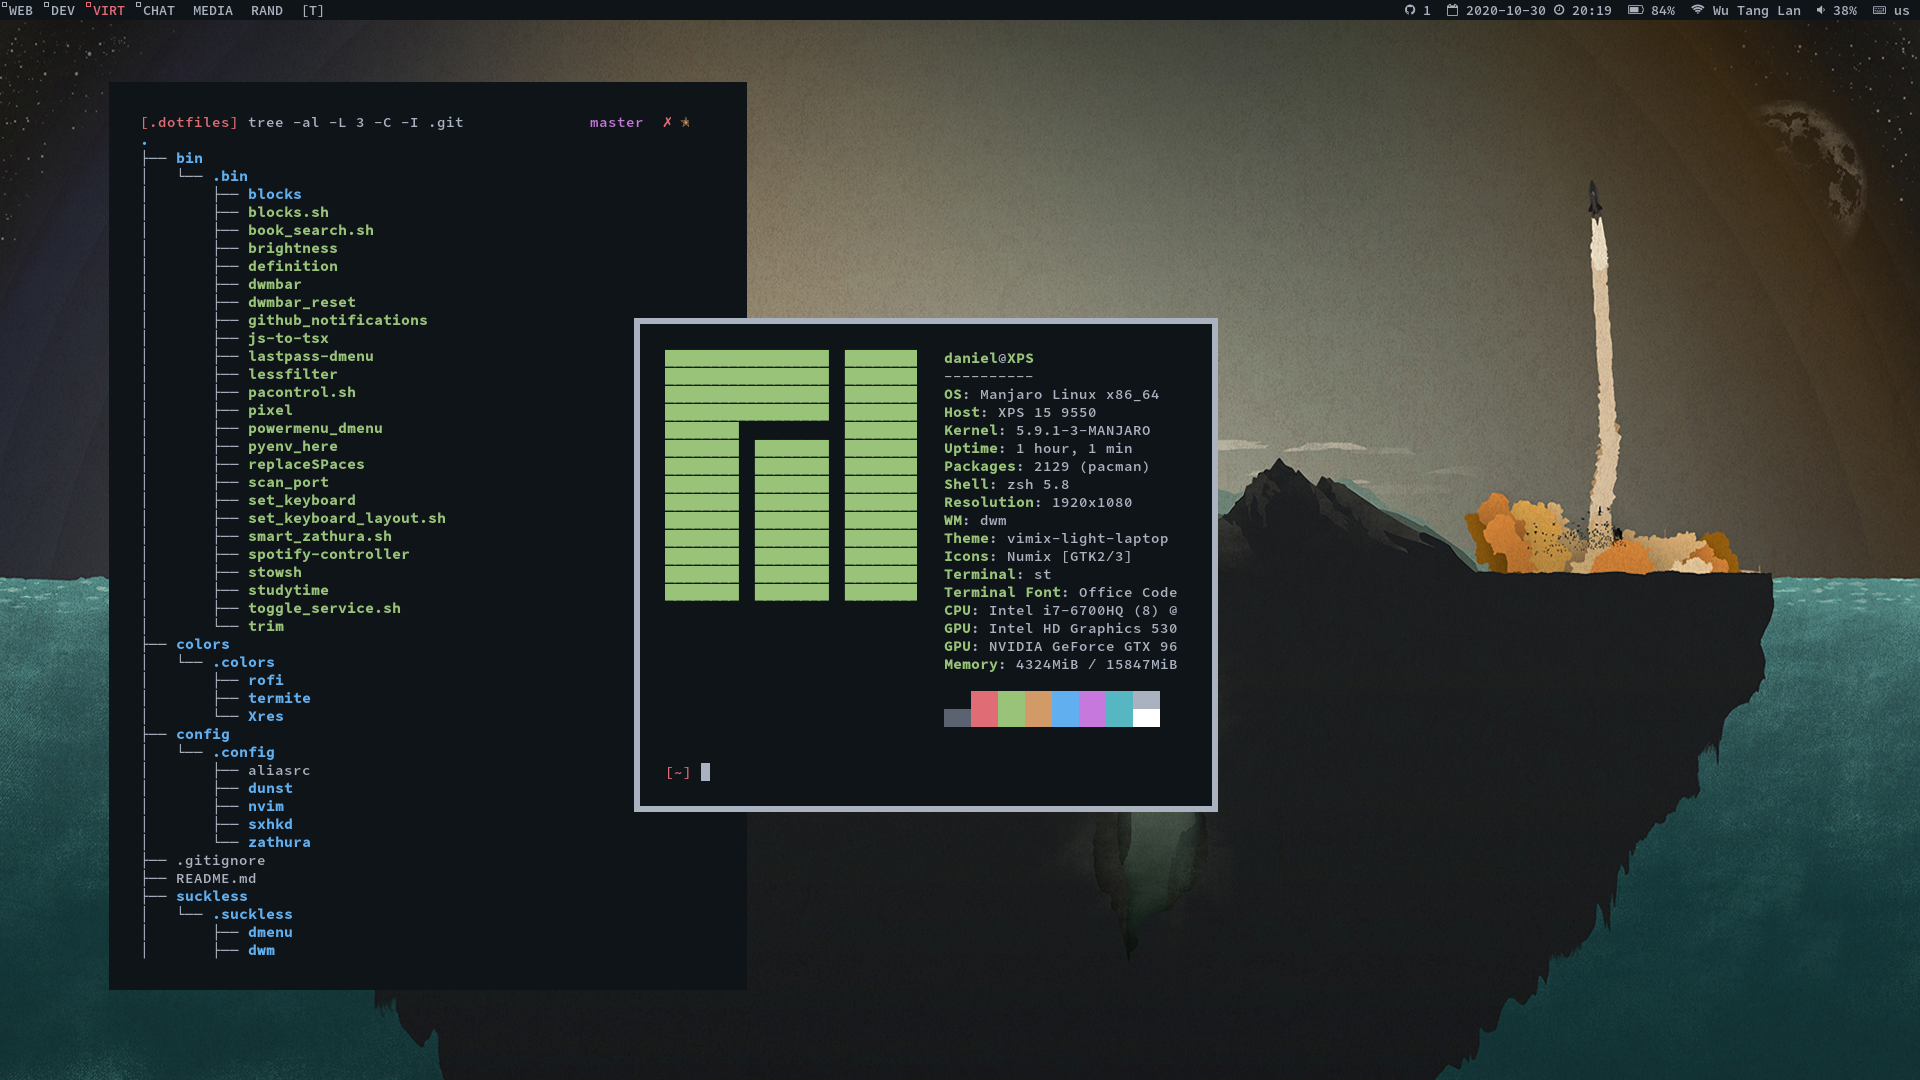1920x1080 pixels.
Task: Click the terminal prompt cursor after [~]
Action: [x=705, y=772]
